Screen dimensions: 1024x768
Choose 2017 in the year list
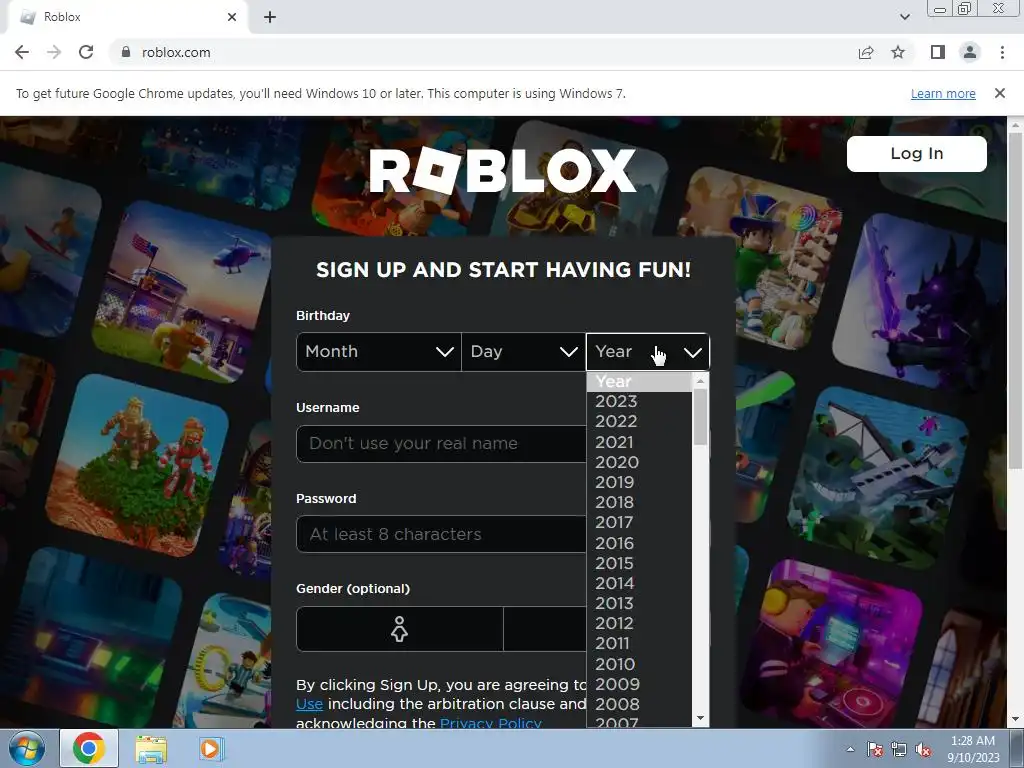(639, 522)
